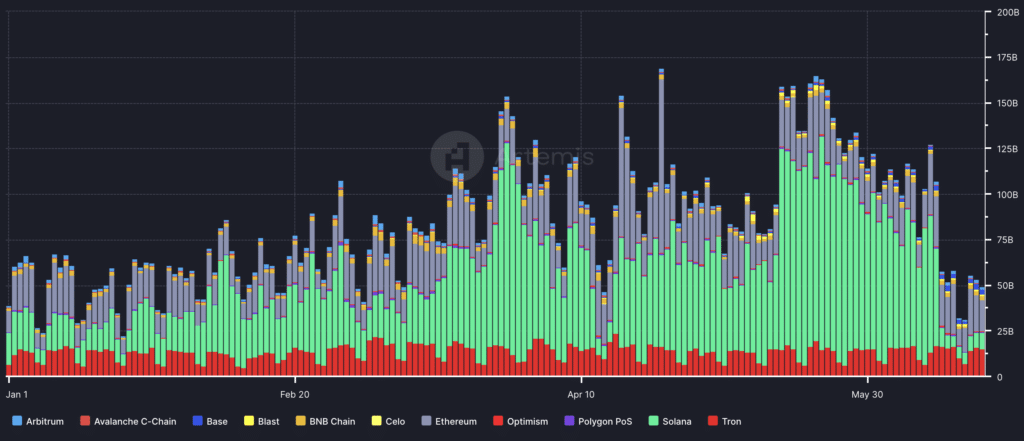Image resolution: width=1024 pixels, height=441 pixels.
Task: Click the Solana legend label
Action: click(x=677, y=421)
